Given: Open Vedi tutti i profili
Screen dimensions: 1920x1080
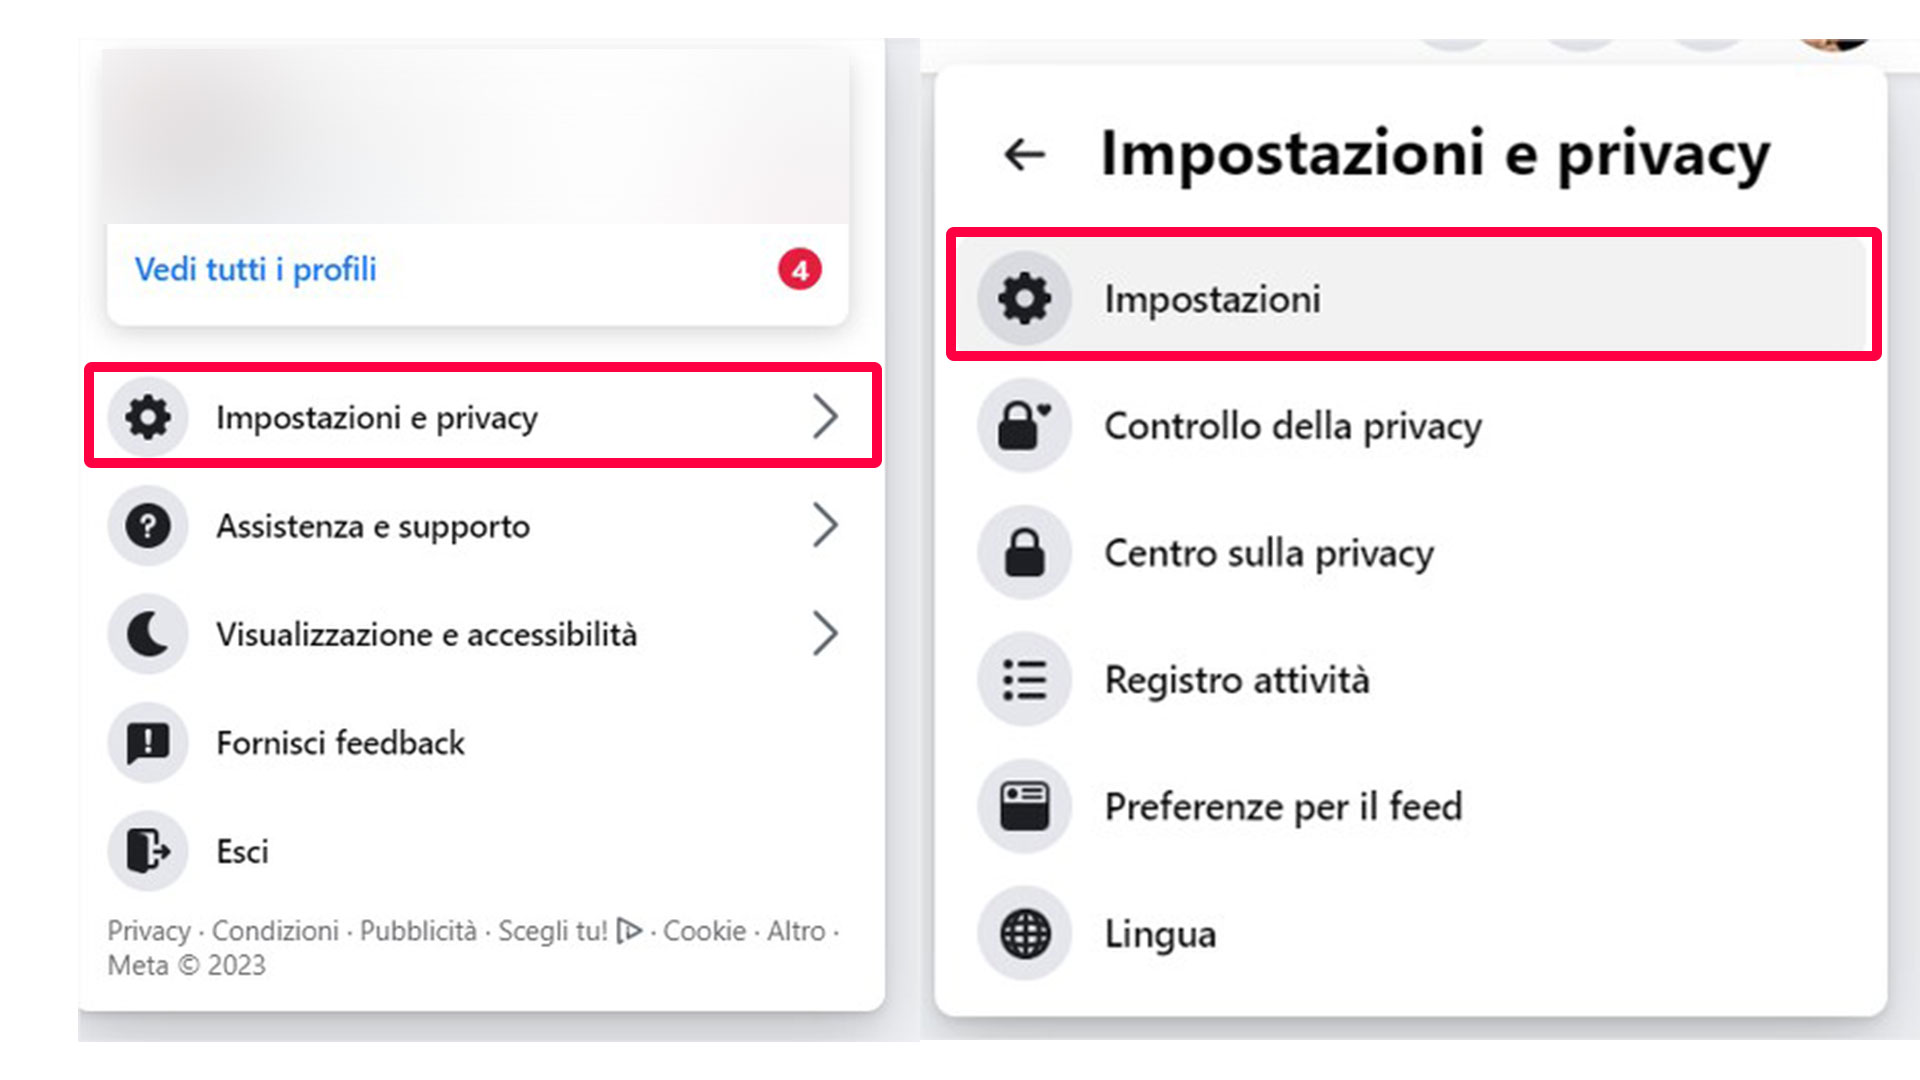Looking at the screenshot, I should (254, 268).
